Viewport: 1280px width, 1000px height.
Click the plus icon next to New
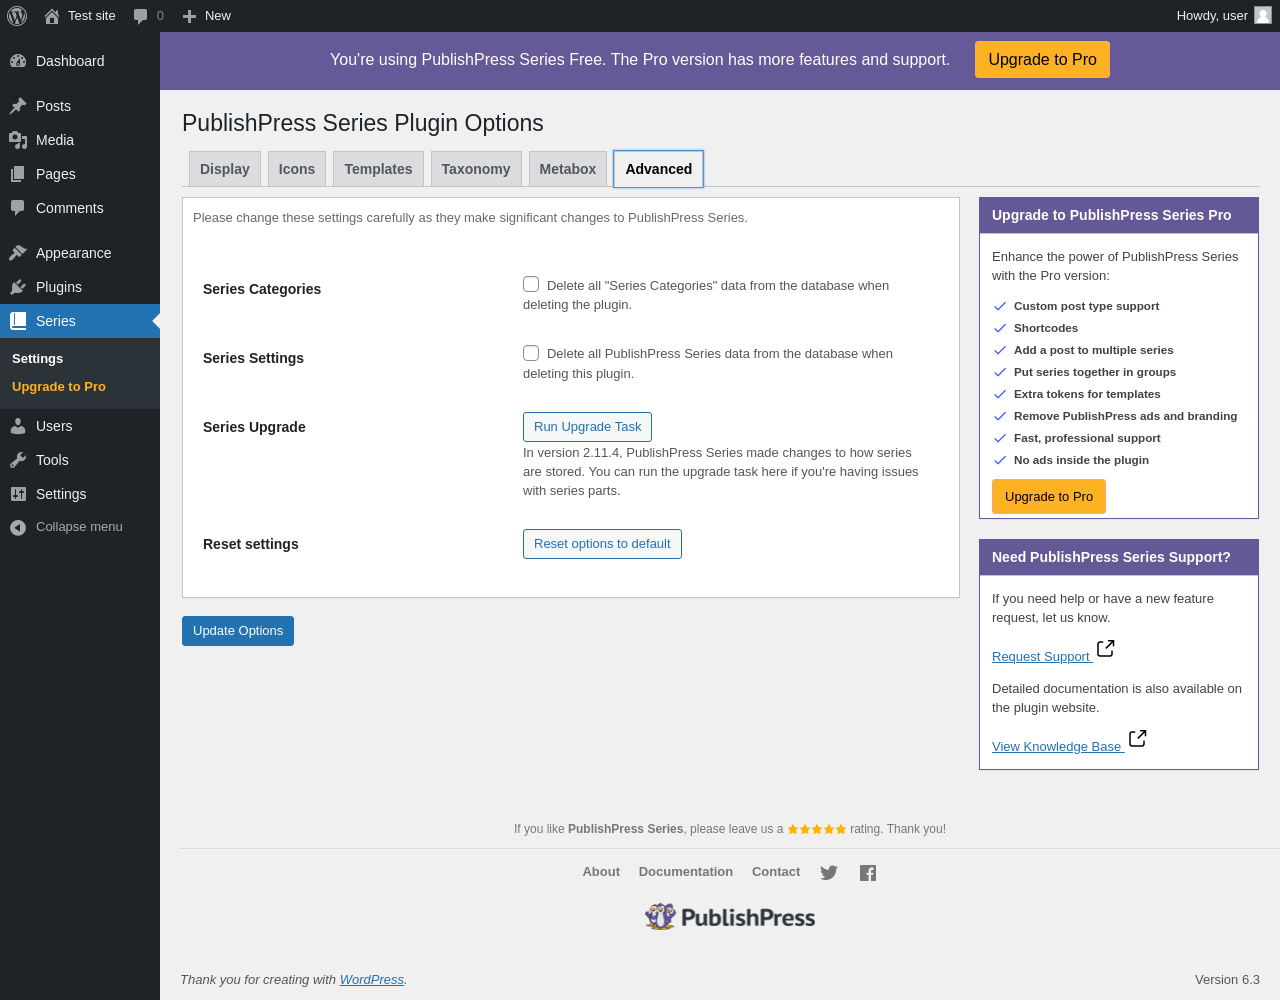tap(189, 16)
